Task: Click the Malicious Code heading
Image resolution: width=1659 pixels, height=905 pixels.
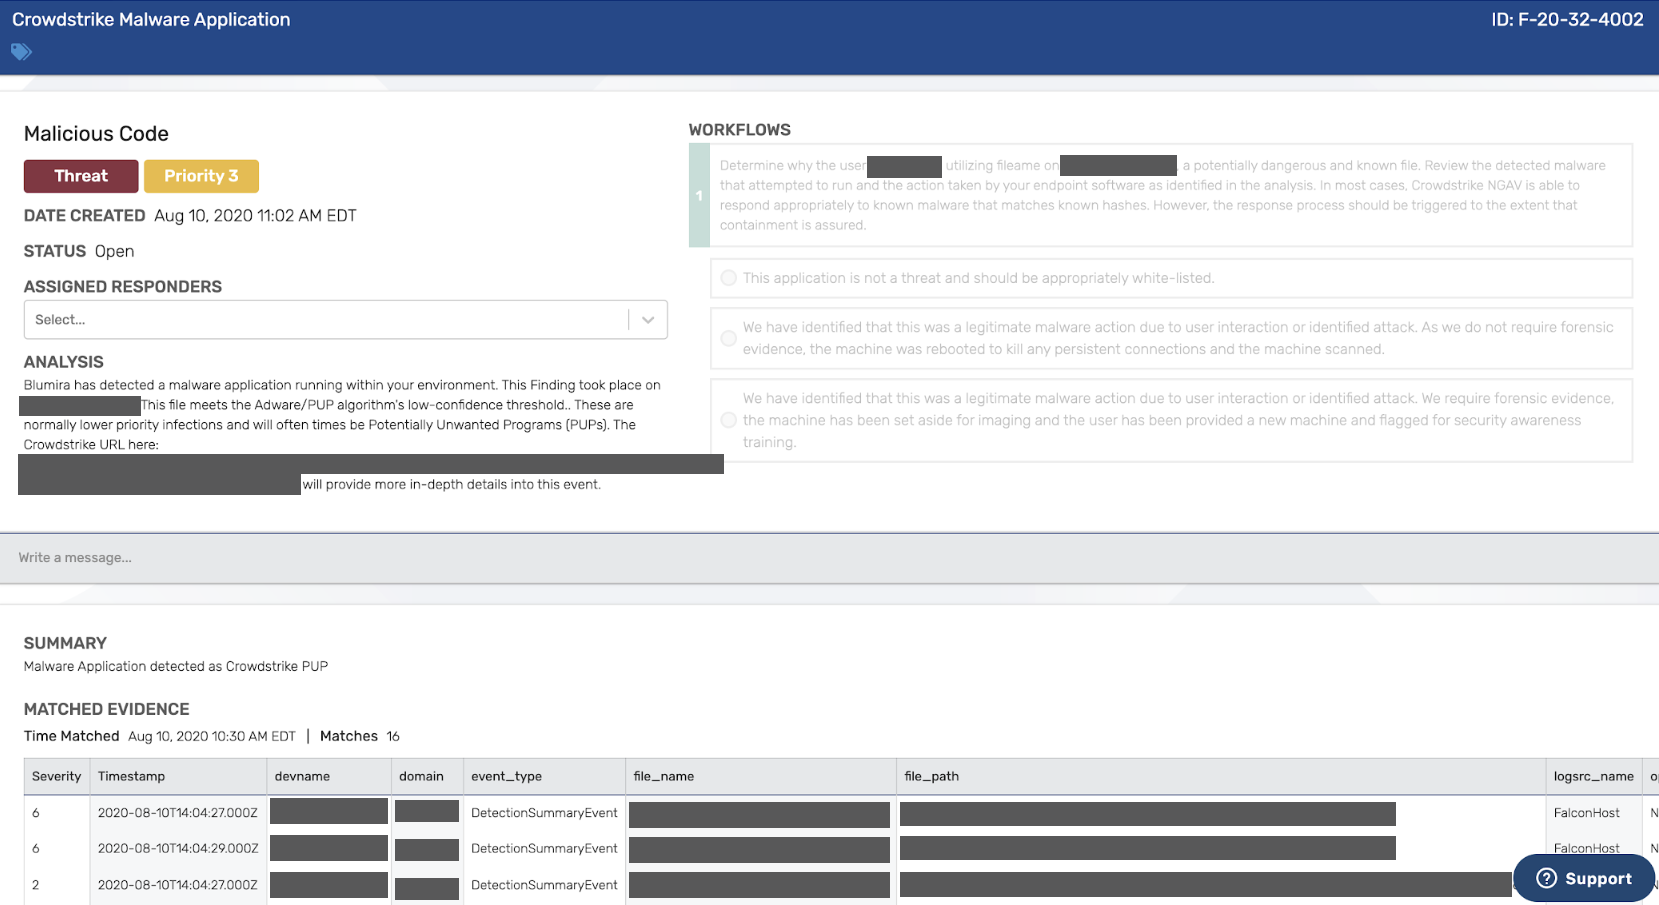Action: (x=96, y=134)
